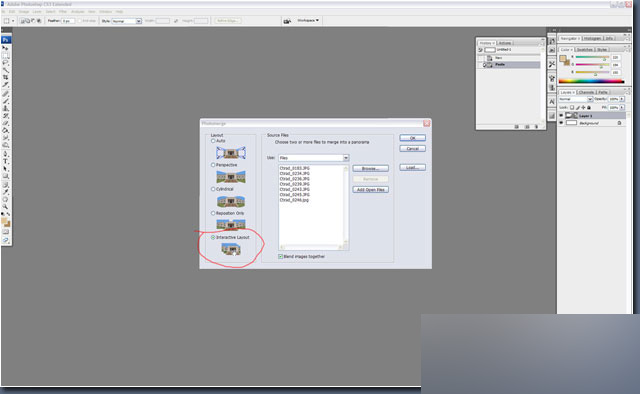Click the lock transparent pixels icon
640x394 pixels.
[572, 107]
